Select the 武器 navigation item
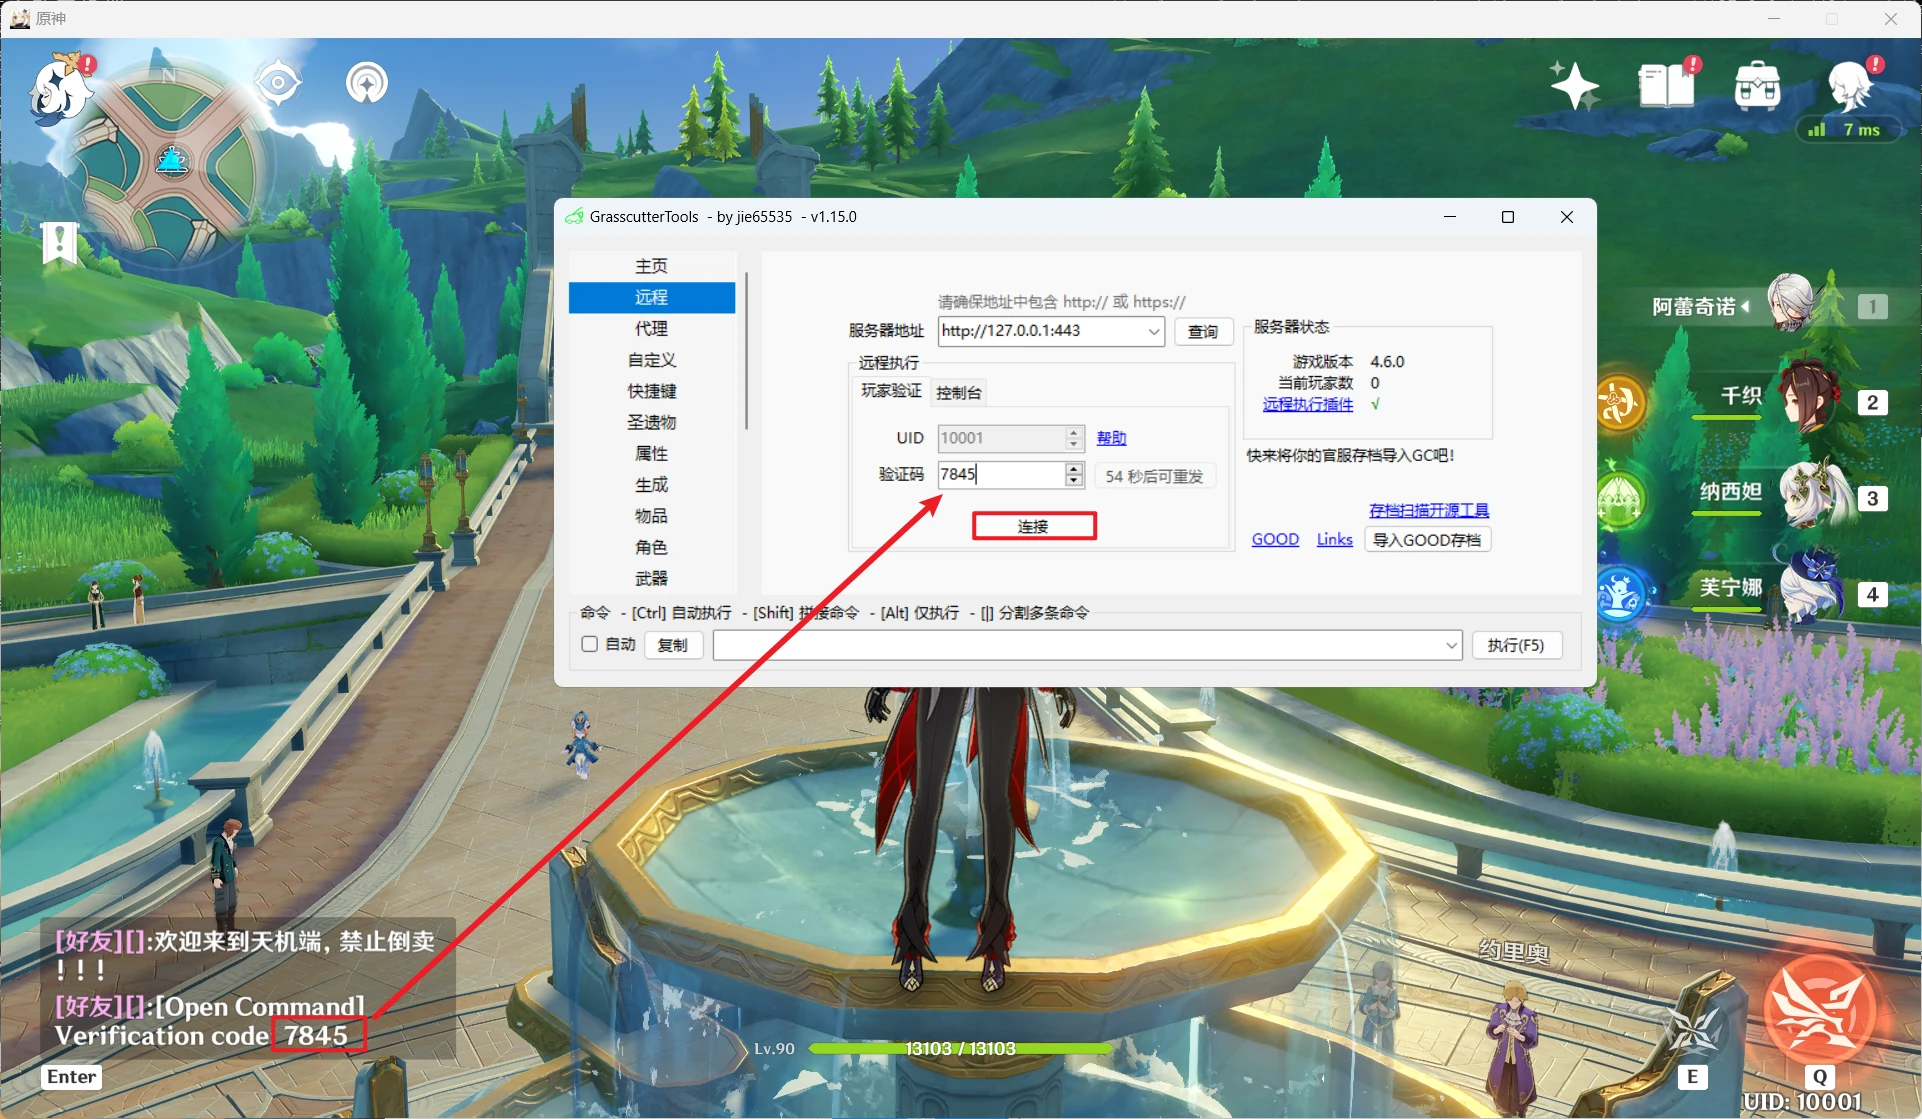Screen dimensions: 1922x1119 (651, 578)
